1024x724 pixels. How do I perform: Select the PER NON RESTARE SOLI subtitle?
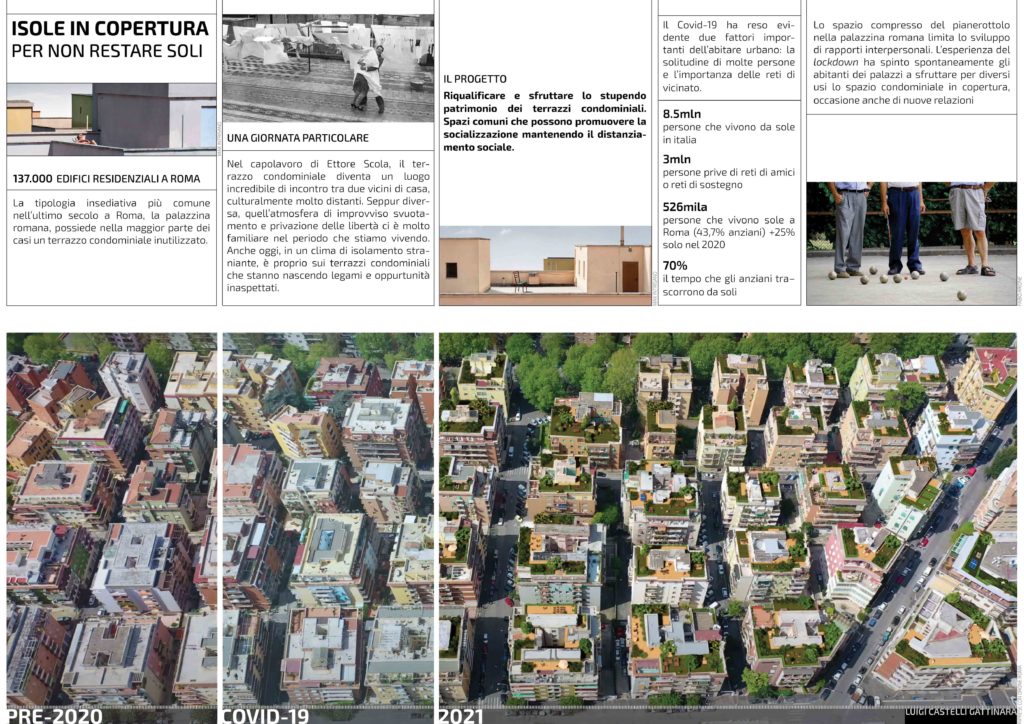point(96,49)
